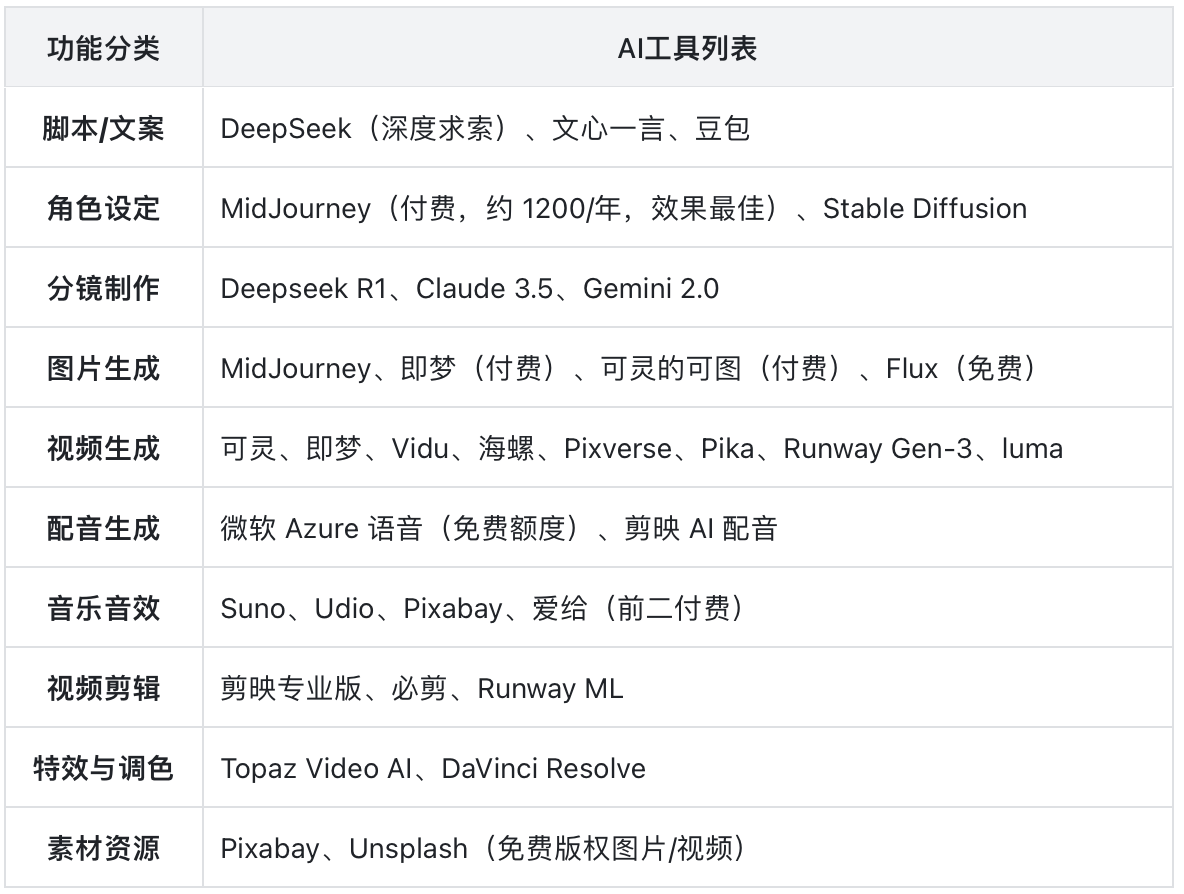Select the 视频剪辑 category cell
This screenshot has width=1184, height=894.
pos(103,689)
